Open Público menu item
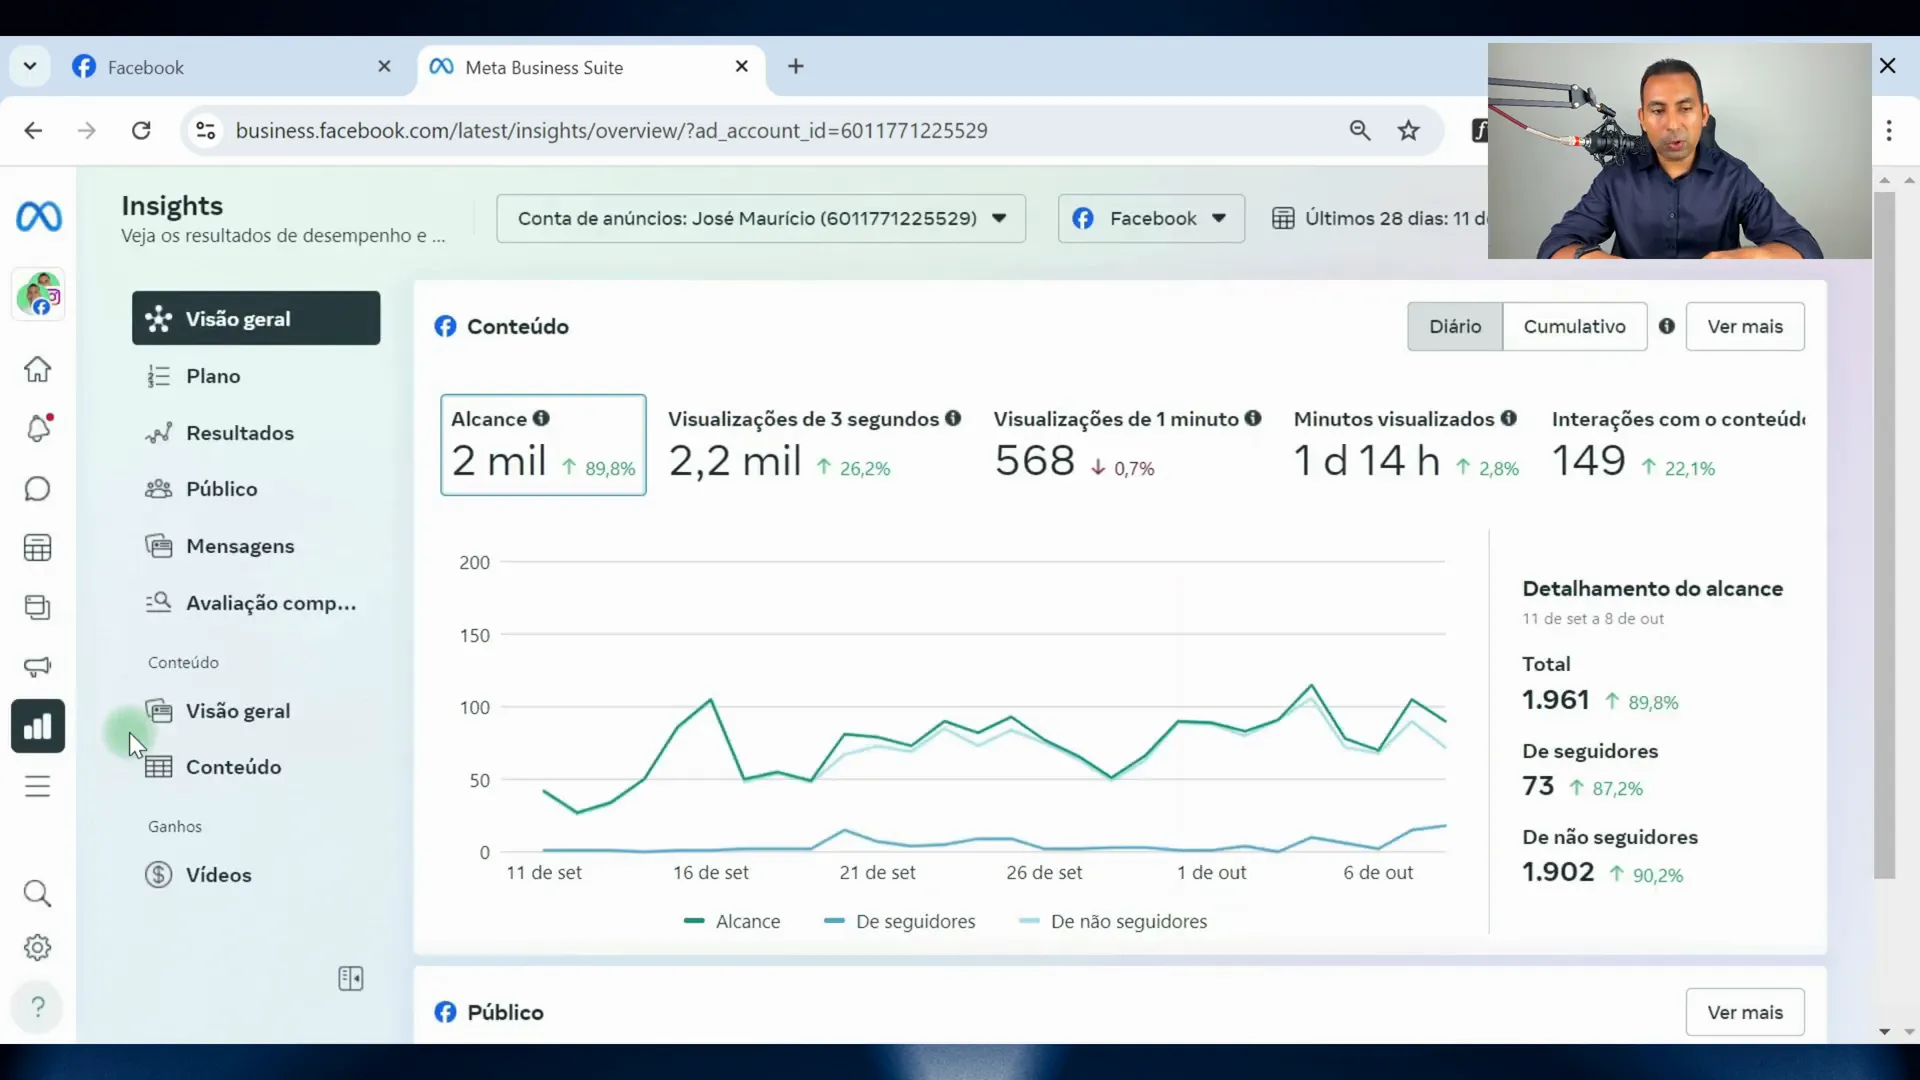Screen dimensions: 1920x1080 pyautogui.click(x=256, y=489)
